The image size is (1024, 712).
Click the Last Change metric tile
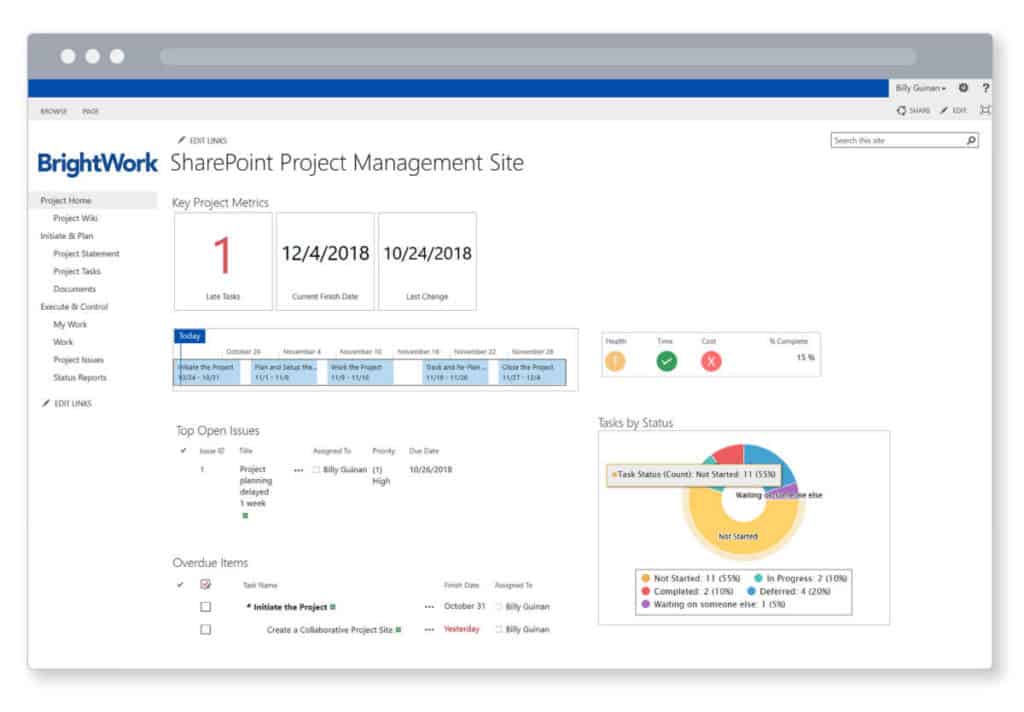[427, 261]
